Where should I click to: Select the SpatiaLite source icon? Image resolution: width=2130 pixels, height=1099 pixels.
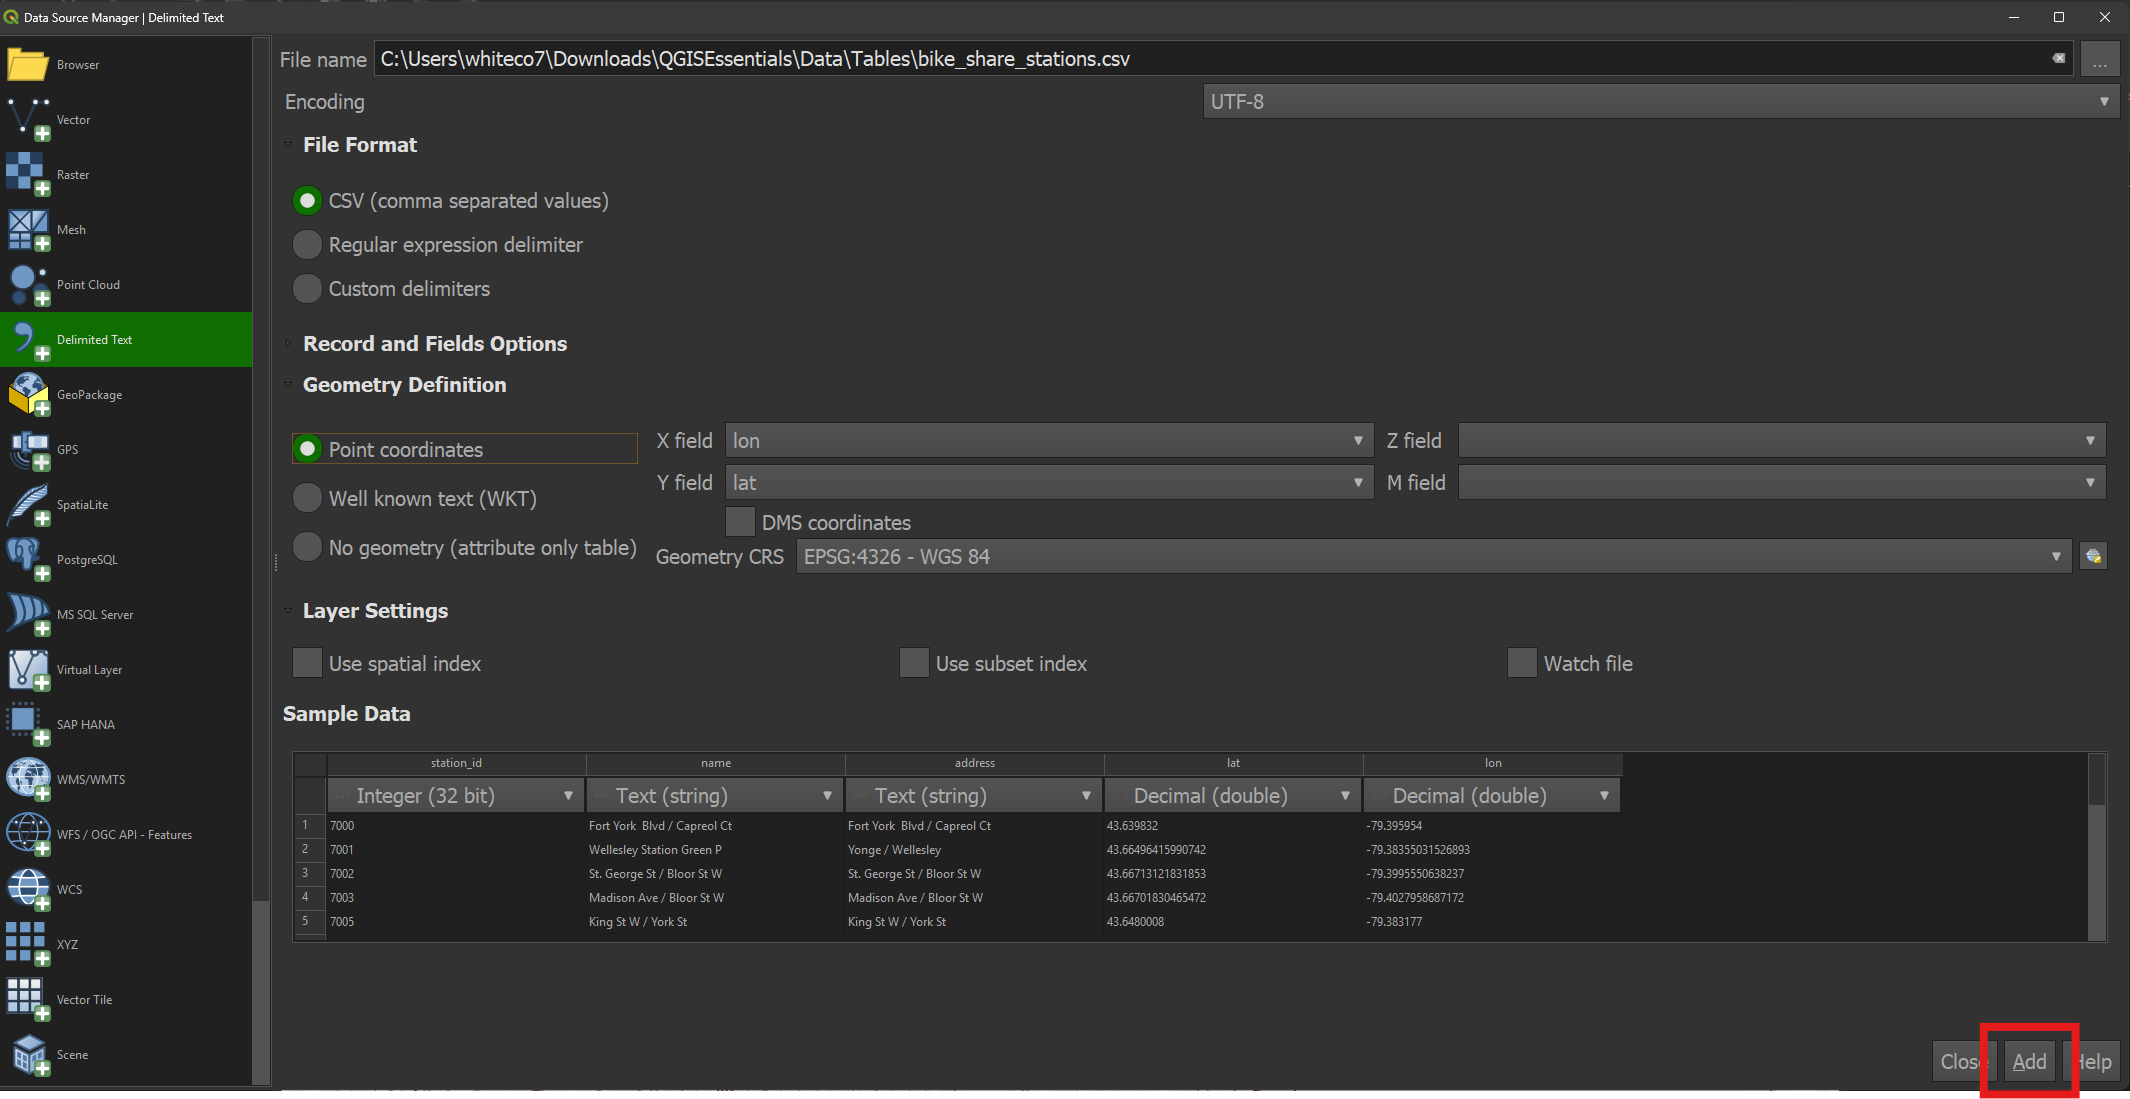[x=28, y=505]
